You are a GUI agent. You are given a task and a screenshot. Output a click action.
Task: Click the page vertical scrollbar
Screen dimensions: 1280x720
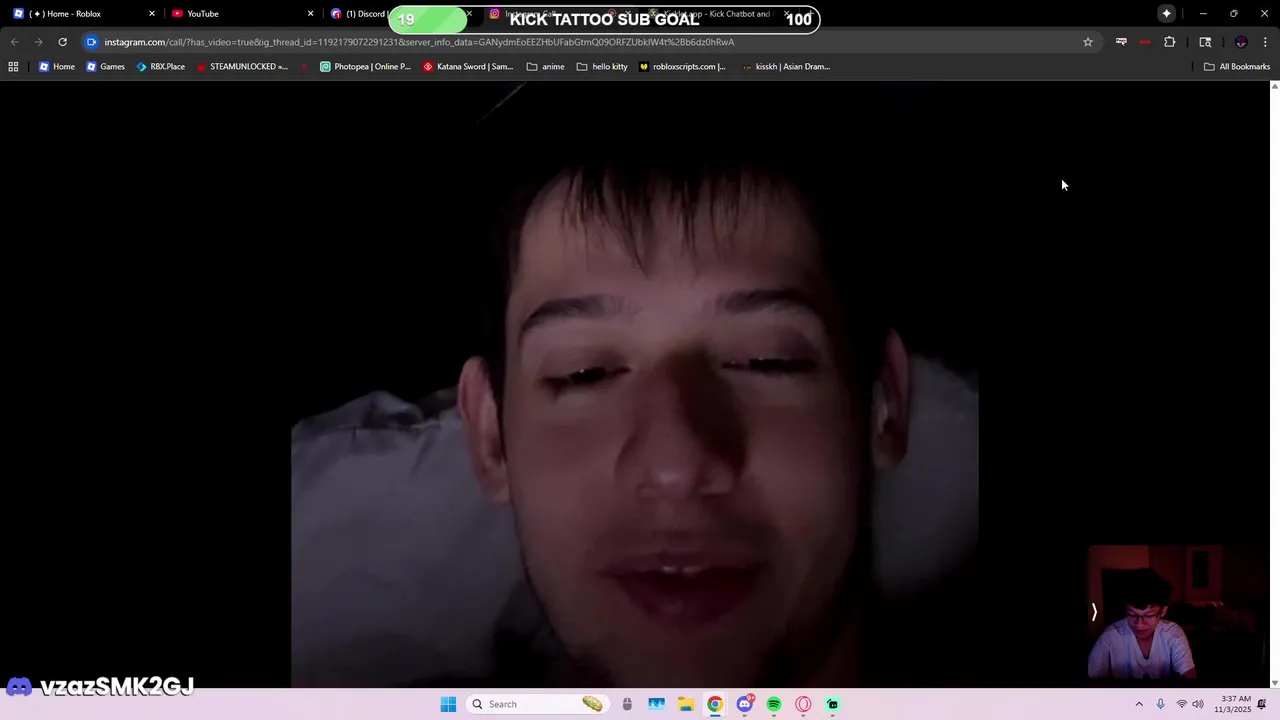point(1274,384)
